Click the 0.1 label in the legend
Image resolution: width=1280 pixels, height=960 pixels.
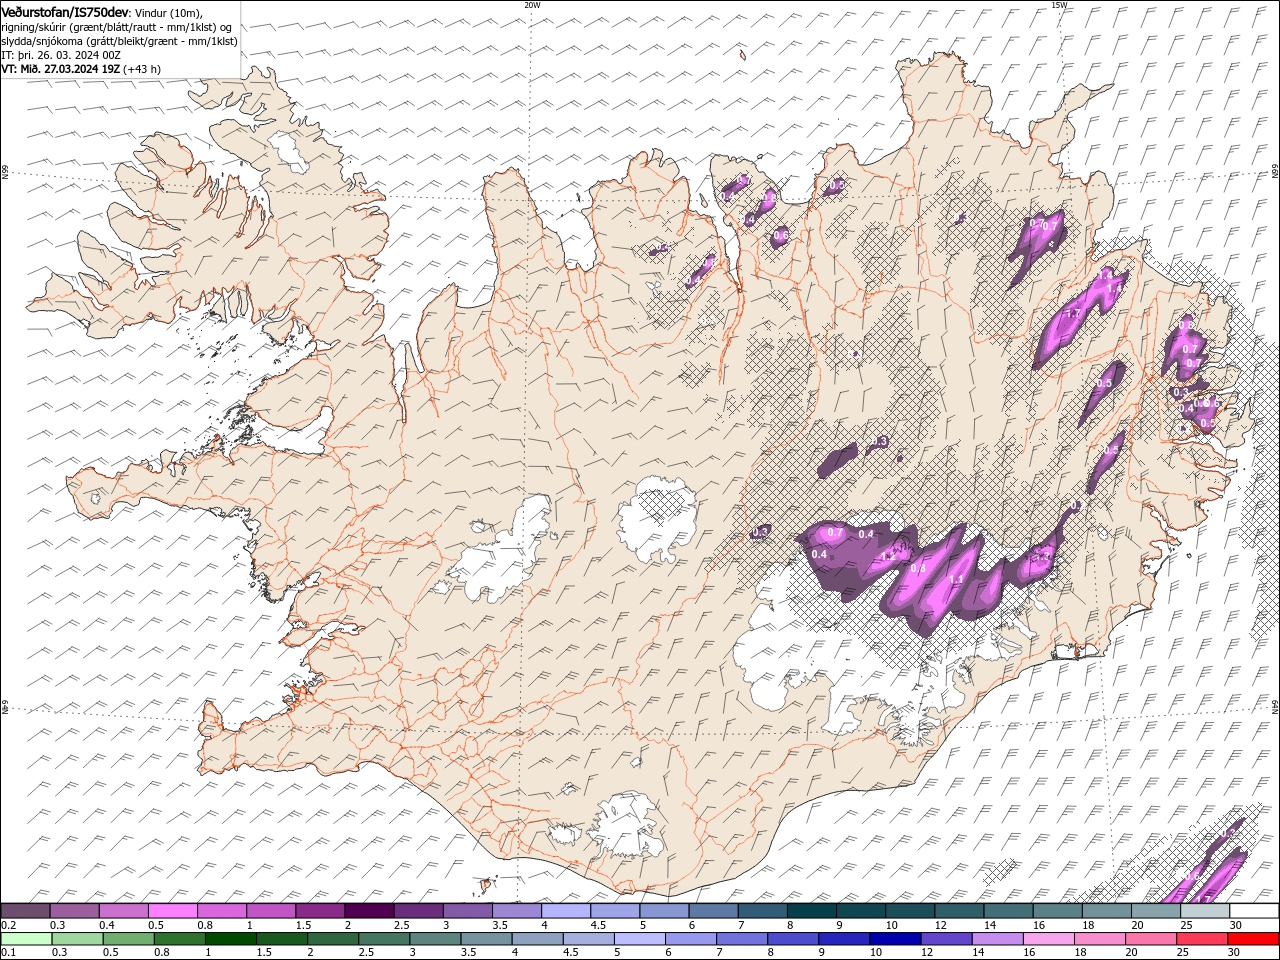pyautogui.click(x=8, y=953)
